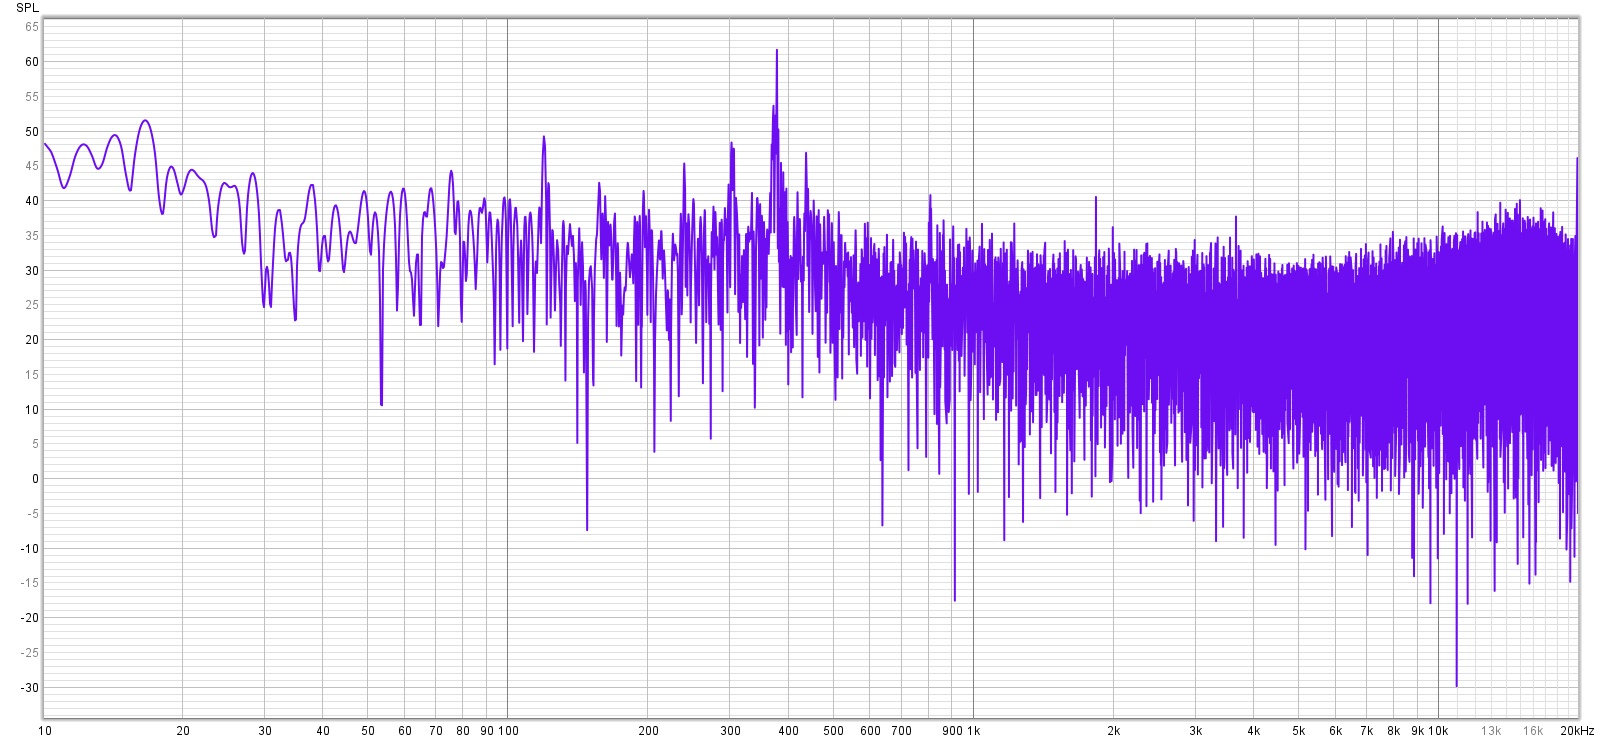Select the 1k frequency axis label
The height and width of the screenshot is (743, 1600).
coord(974,731)
